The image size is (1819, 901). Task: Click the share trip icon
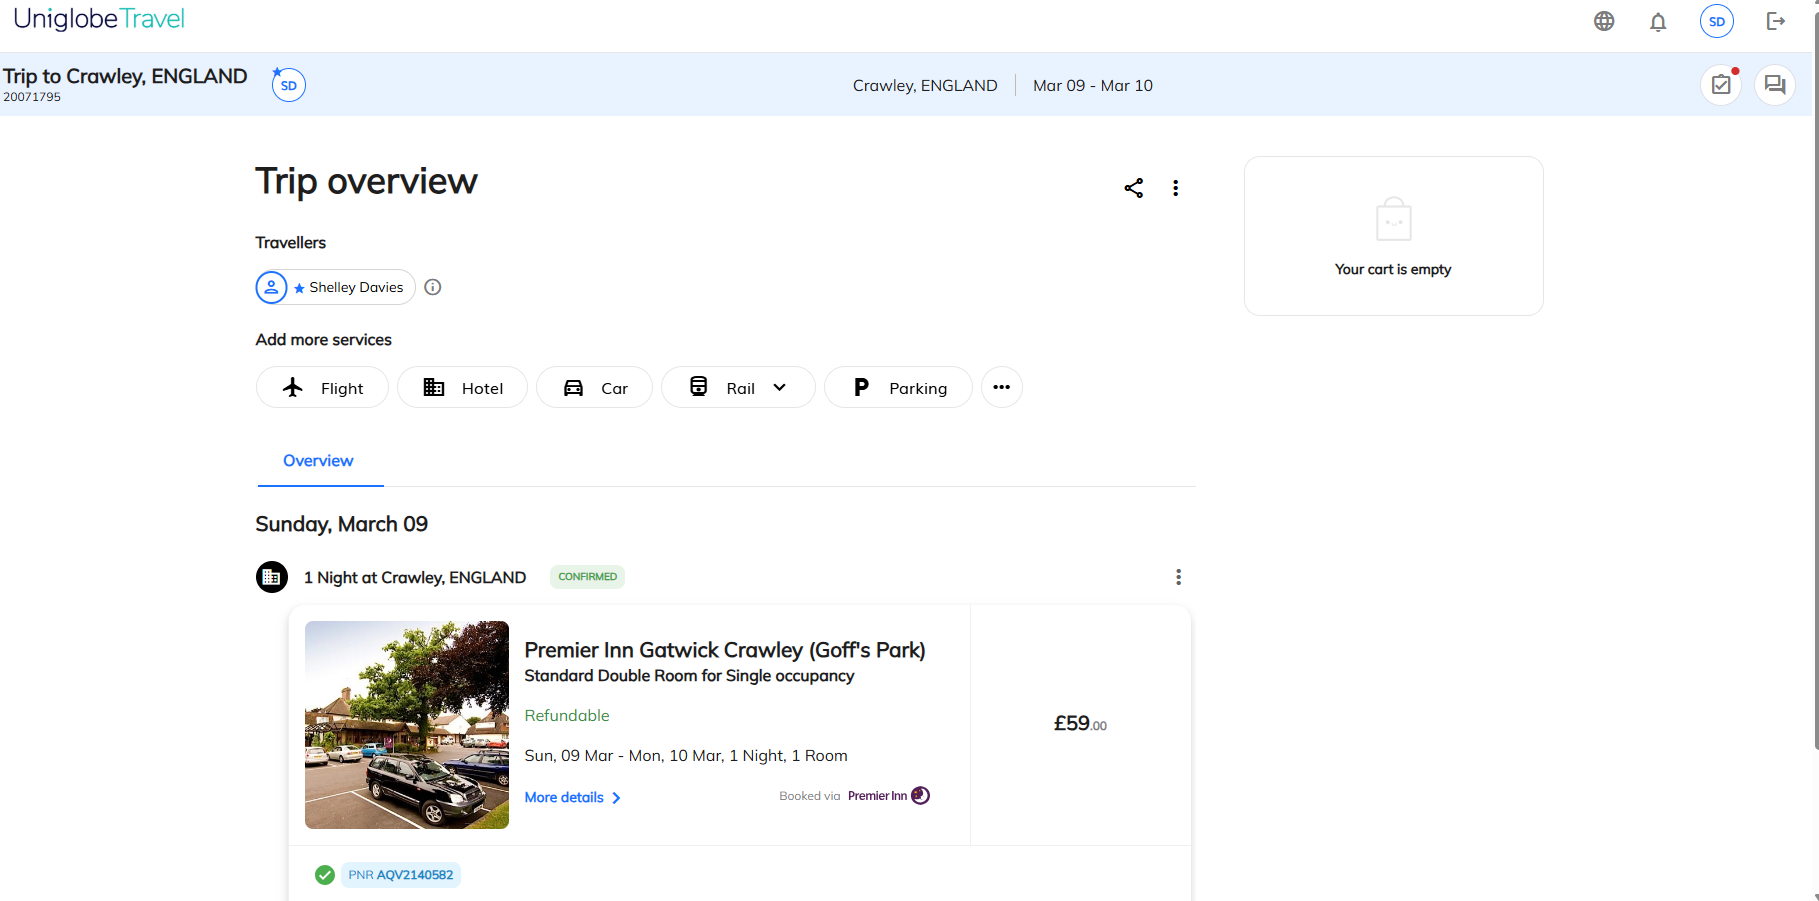coord(1133,188)
